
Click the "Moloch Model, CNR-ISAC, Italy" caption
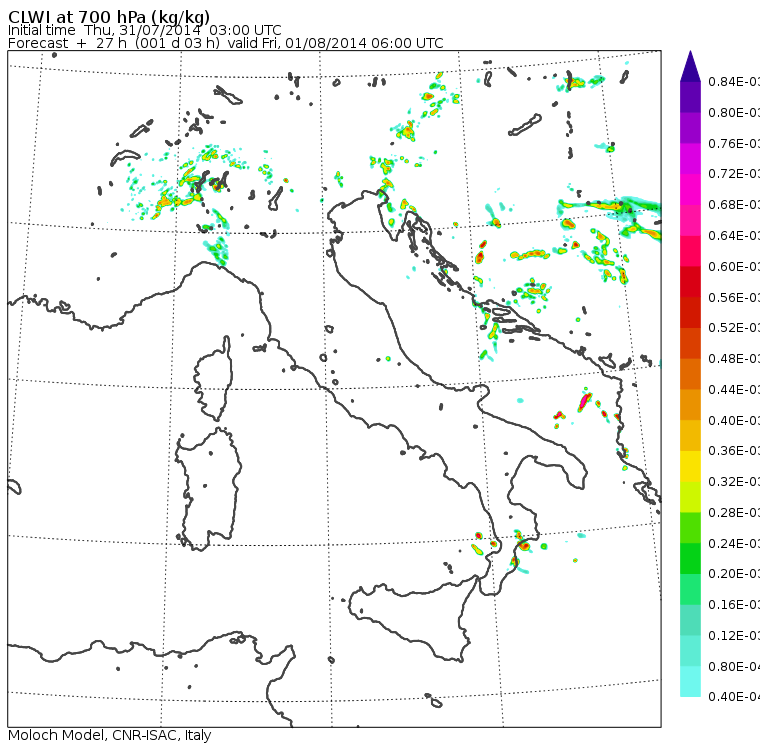click(110, 735)
